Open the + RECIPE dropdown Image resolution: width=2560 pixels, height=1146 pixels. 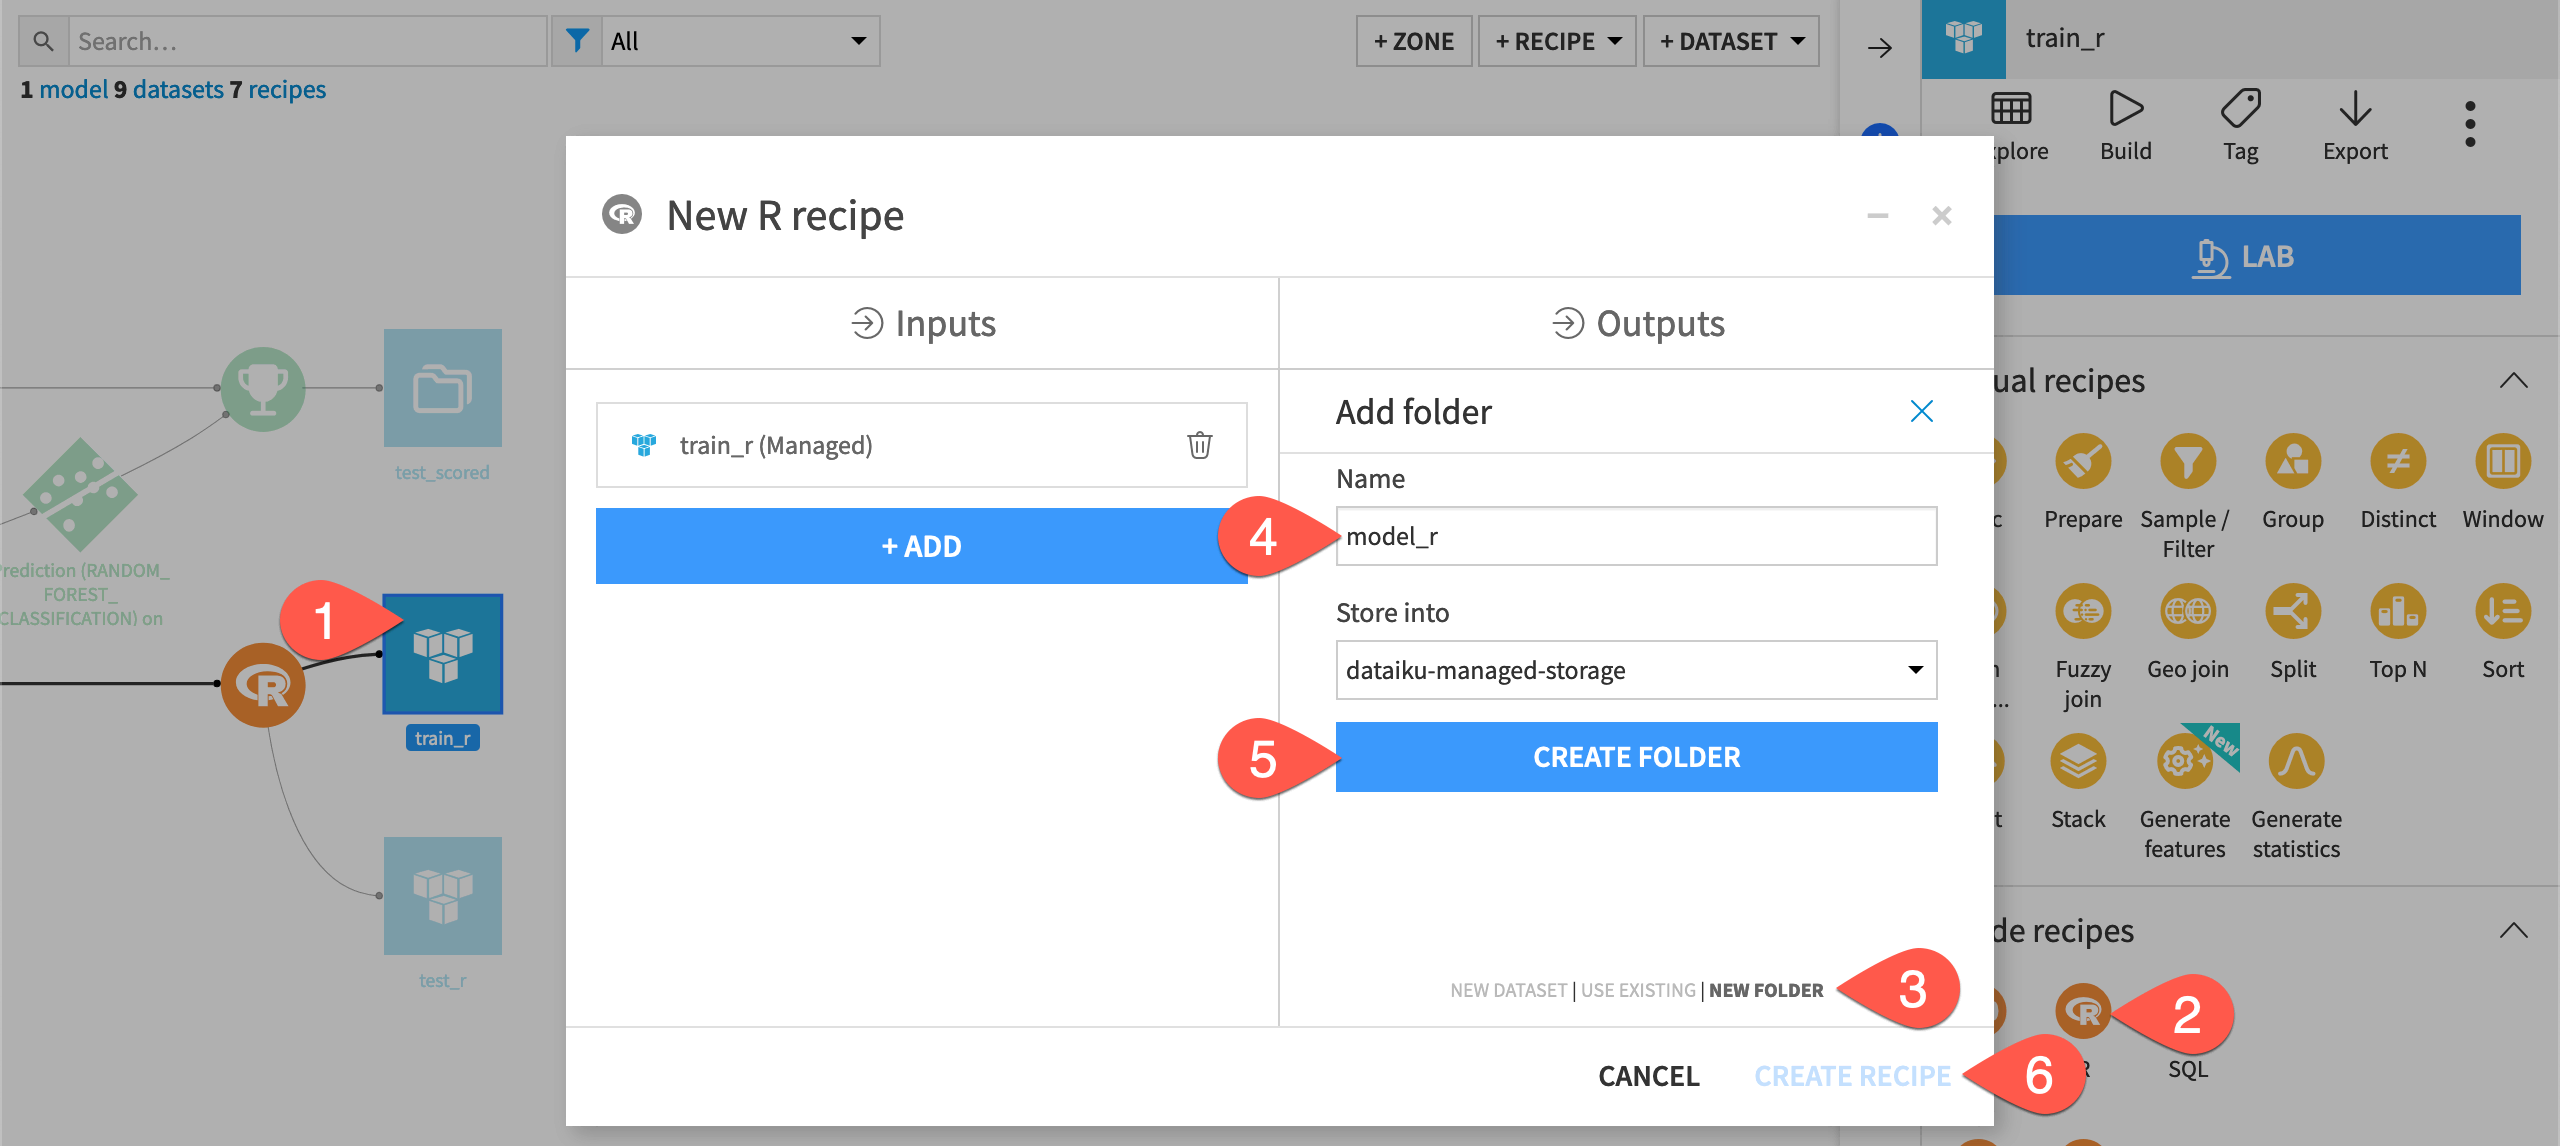tap(1557, 41)
